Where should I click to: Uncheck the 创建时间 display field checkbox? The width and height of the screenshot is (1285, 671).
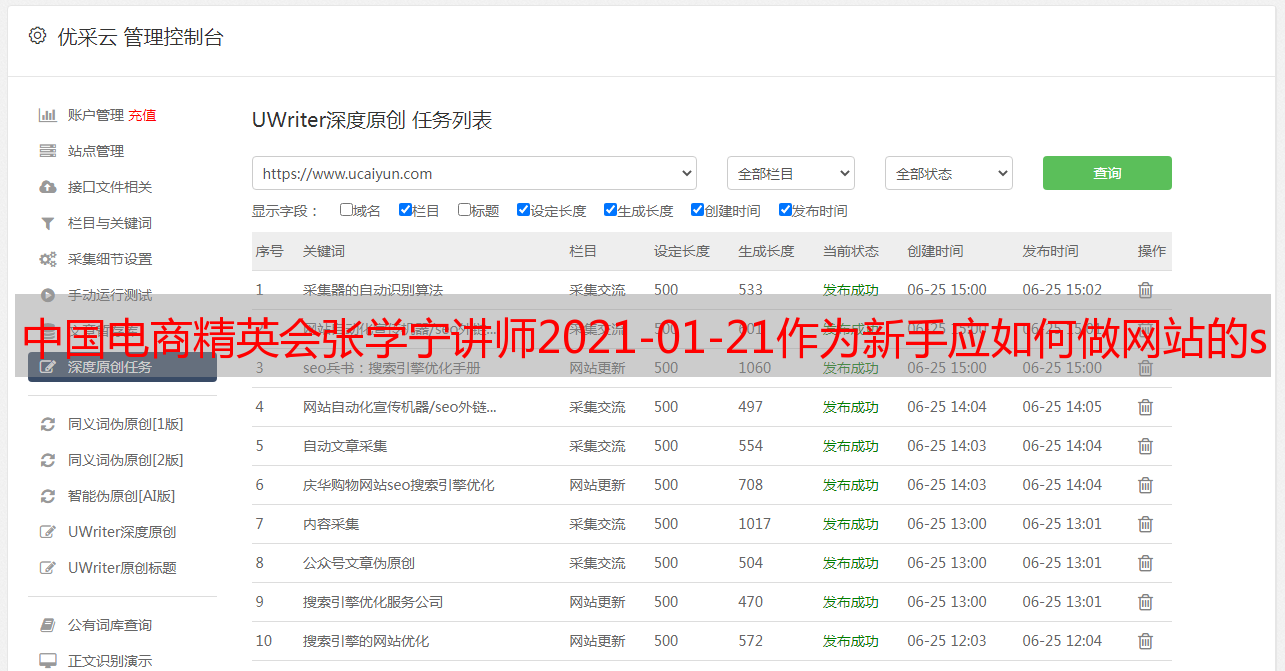697,210
